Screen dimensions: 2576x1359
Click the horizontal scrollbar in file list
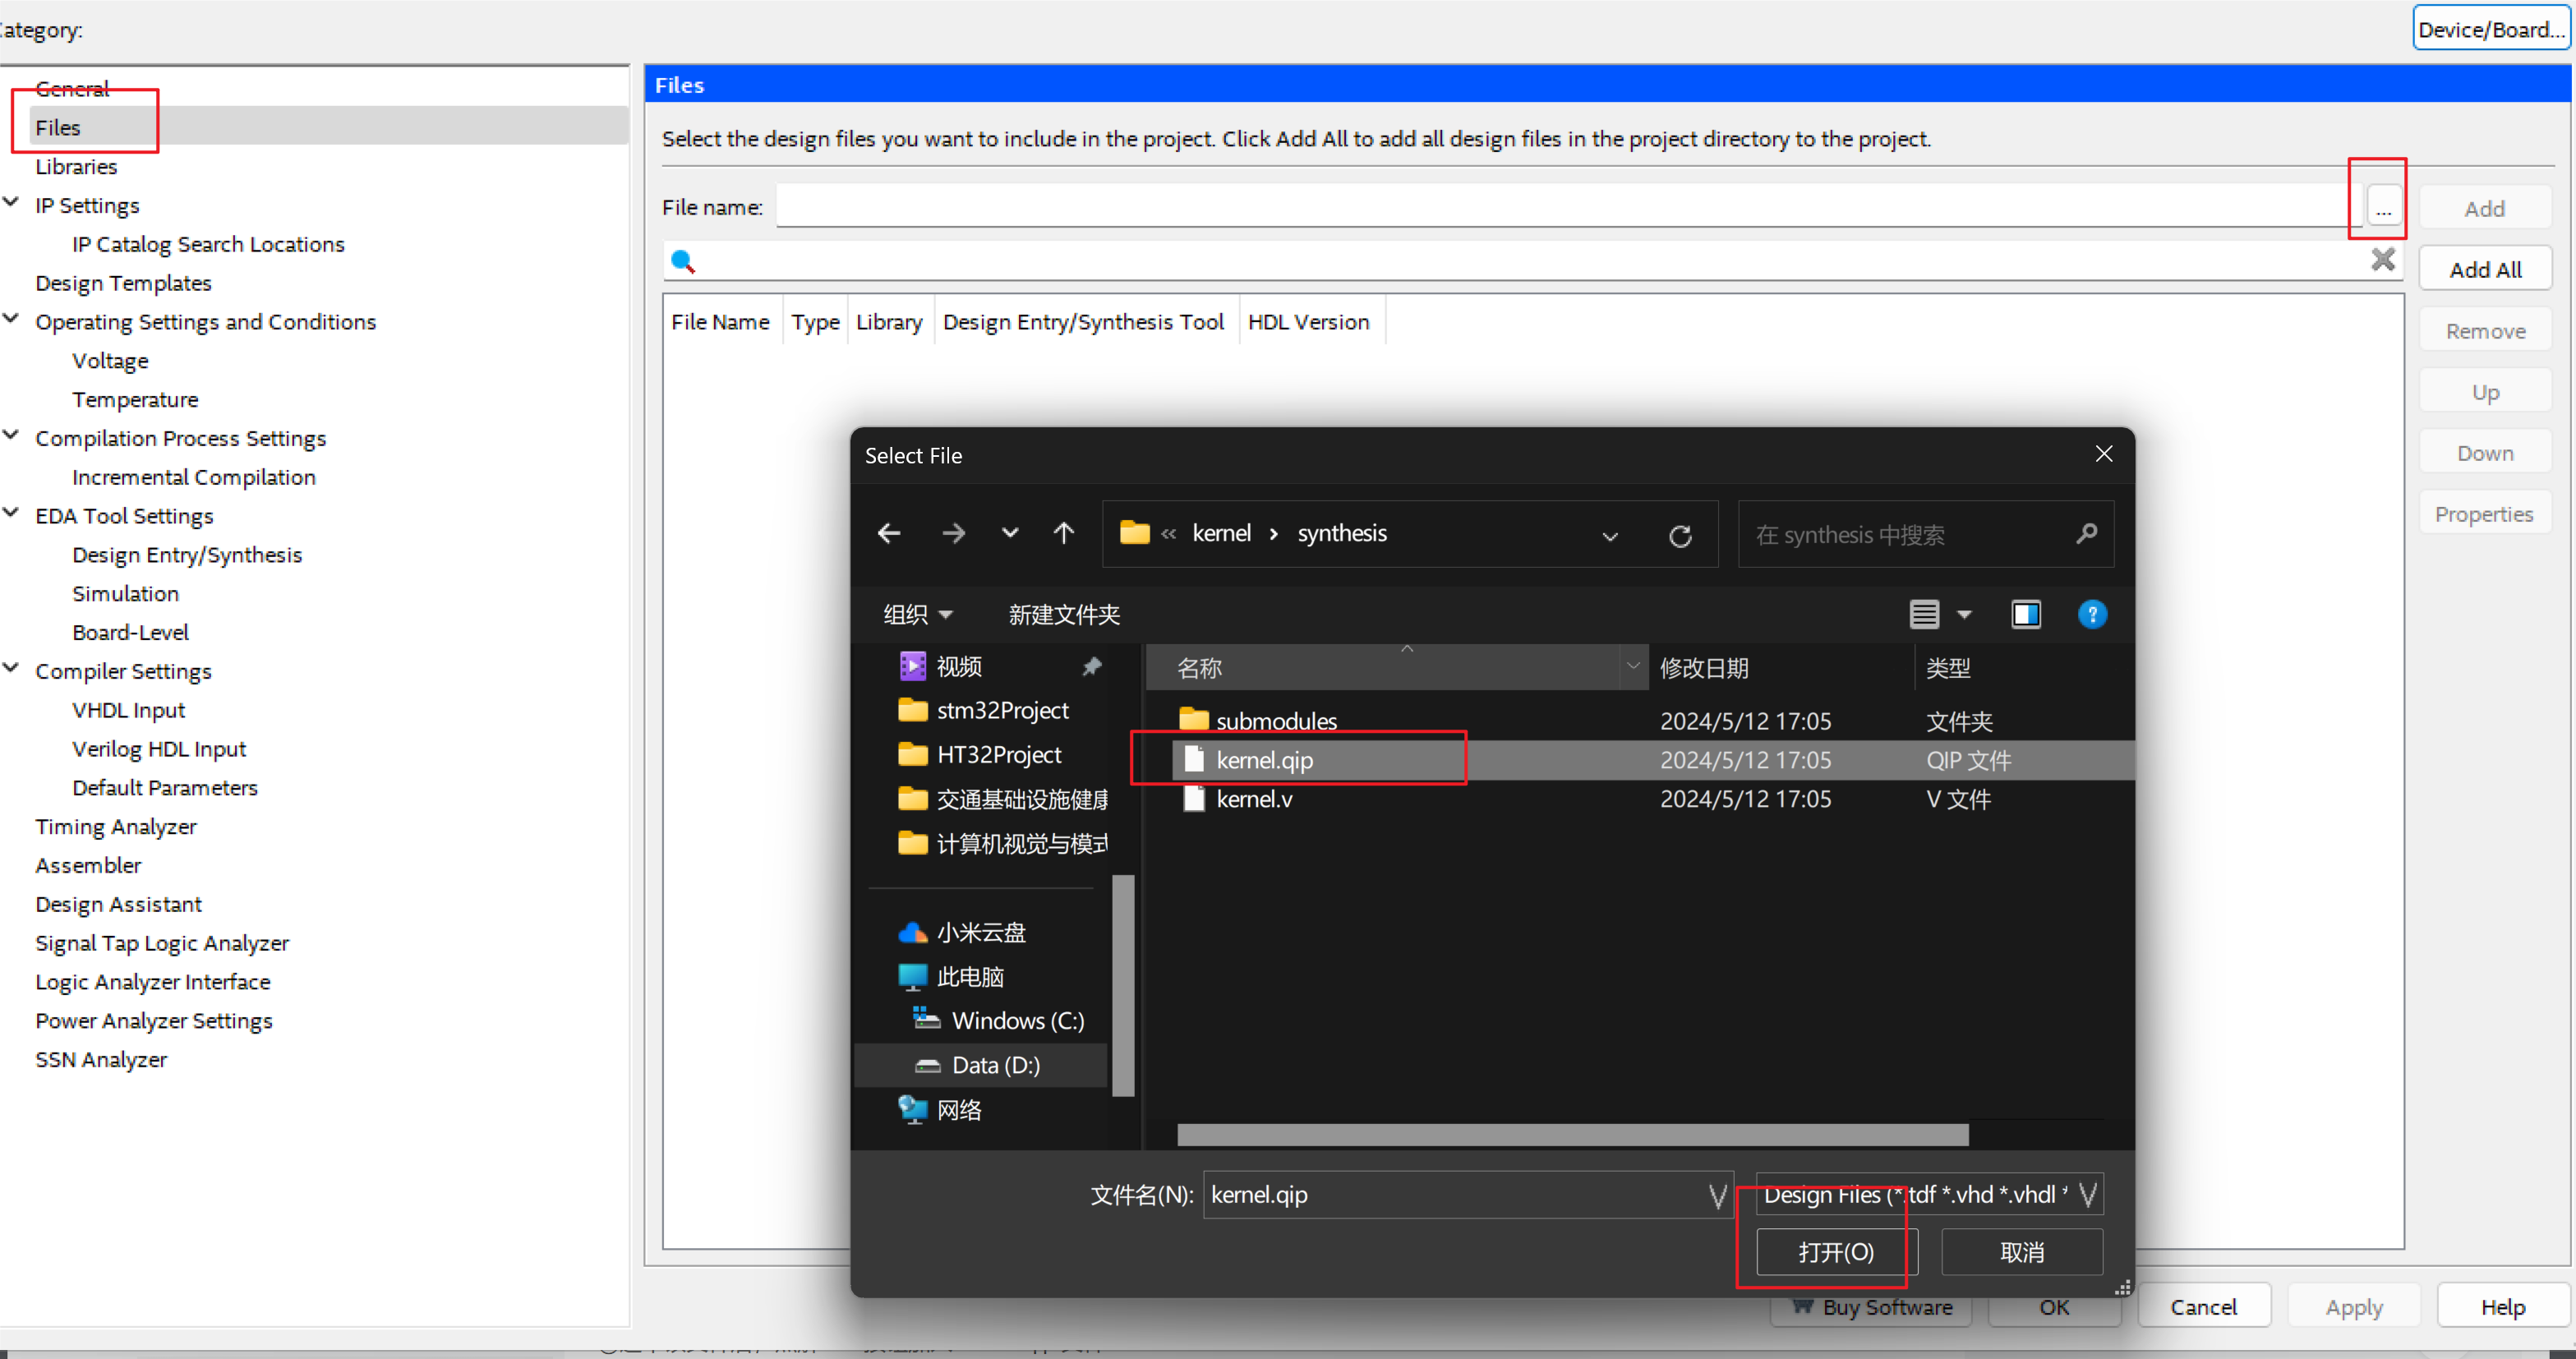tap(1572, 1134)
